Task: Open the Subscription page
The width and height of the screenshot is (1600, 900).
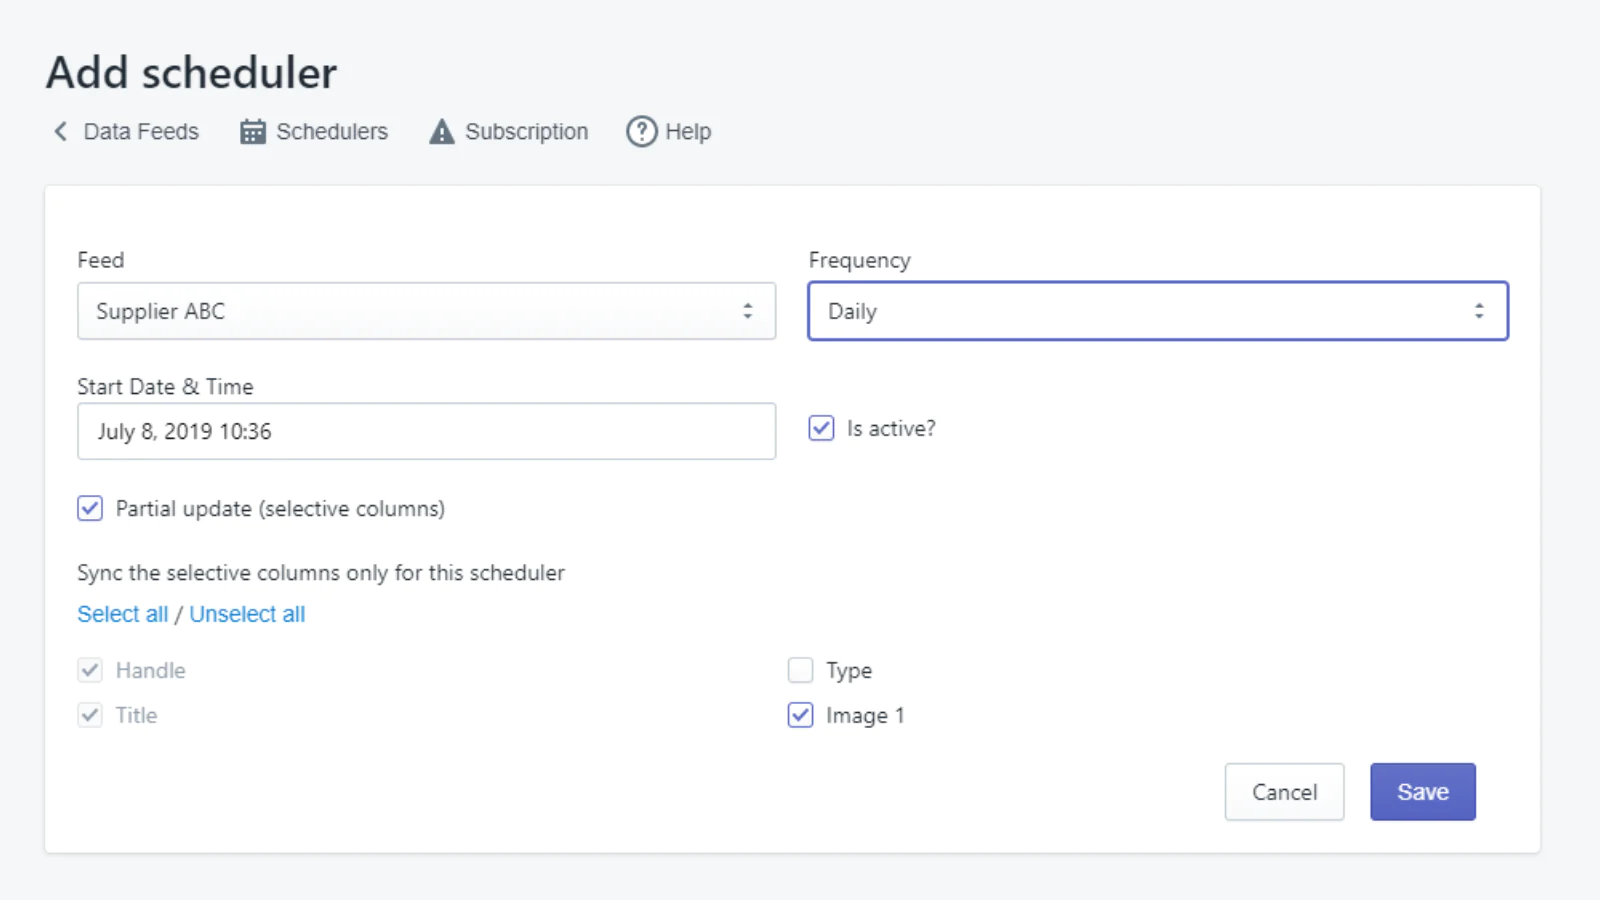Action: tap(526, 132)
